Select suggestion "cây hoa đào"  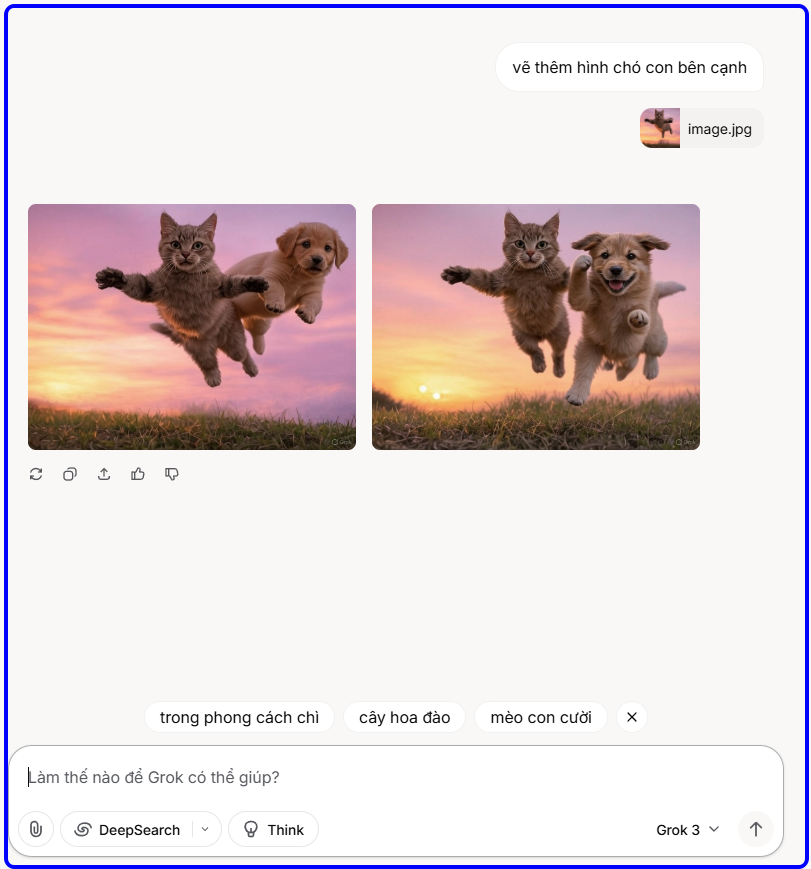[405, 717]
